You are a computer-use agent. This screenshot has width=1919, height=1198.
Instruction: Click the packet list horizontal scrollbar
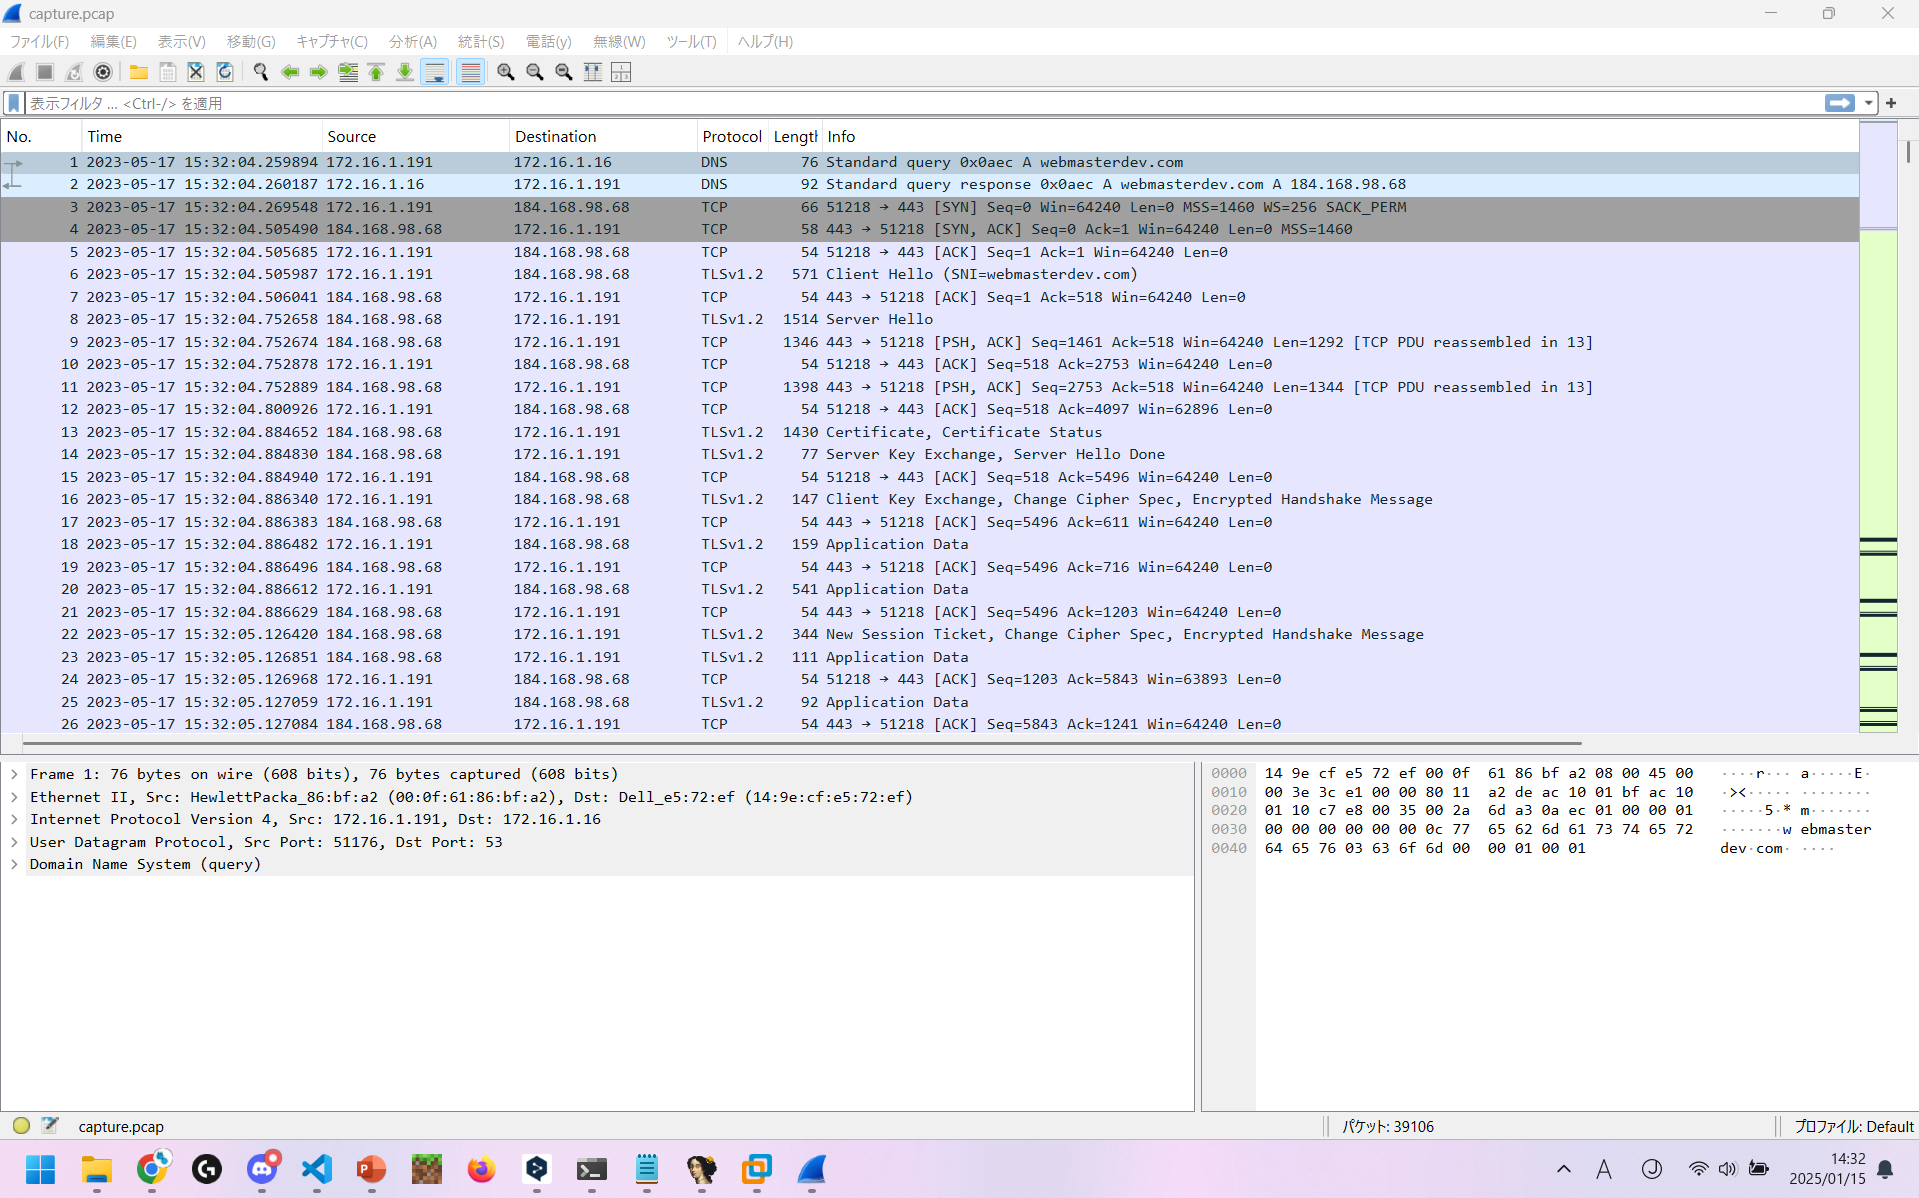800,743
